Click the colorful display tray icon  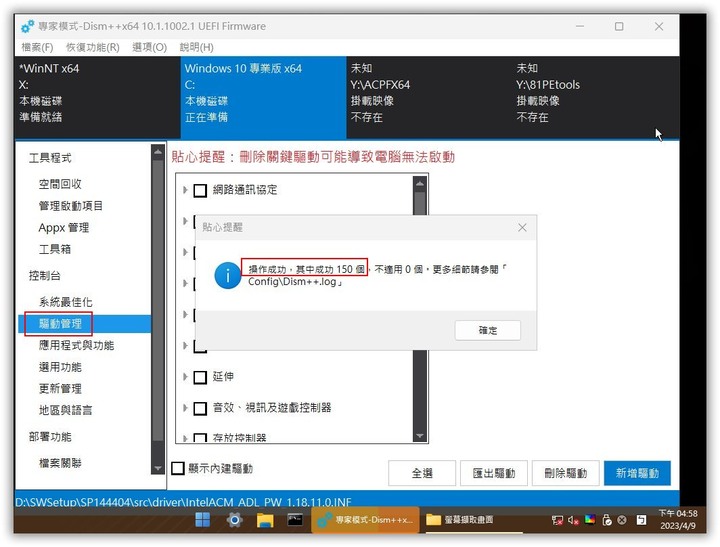click(590, 519)
